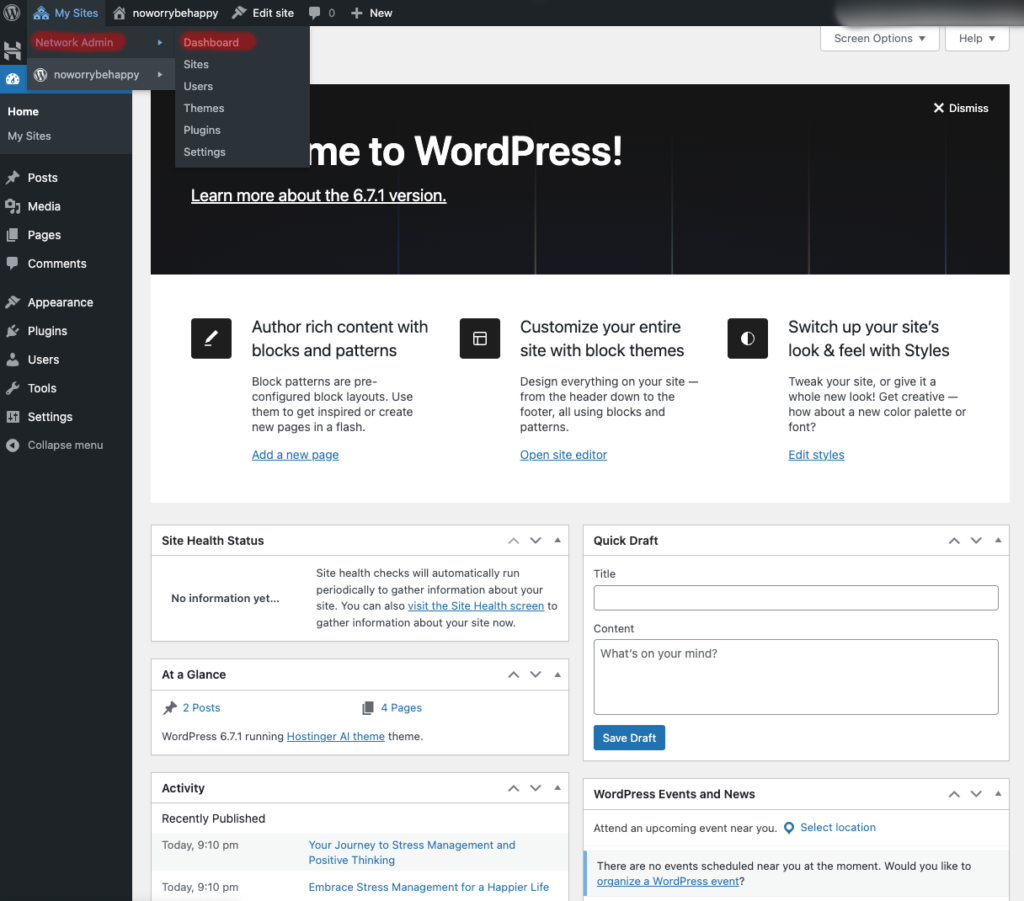This screenshot has height=901, width=1024.
Task: Choose Themes in Network Admin submenu
Action: pyautogui.click(x=204, y=108)
